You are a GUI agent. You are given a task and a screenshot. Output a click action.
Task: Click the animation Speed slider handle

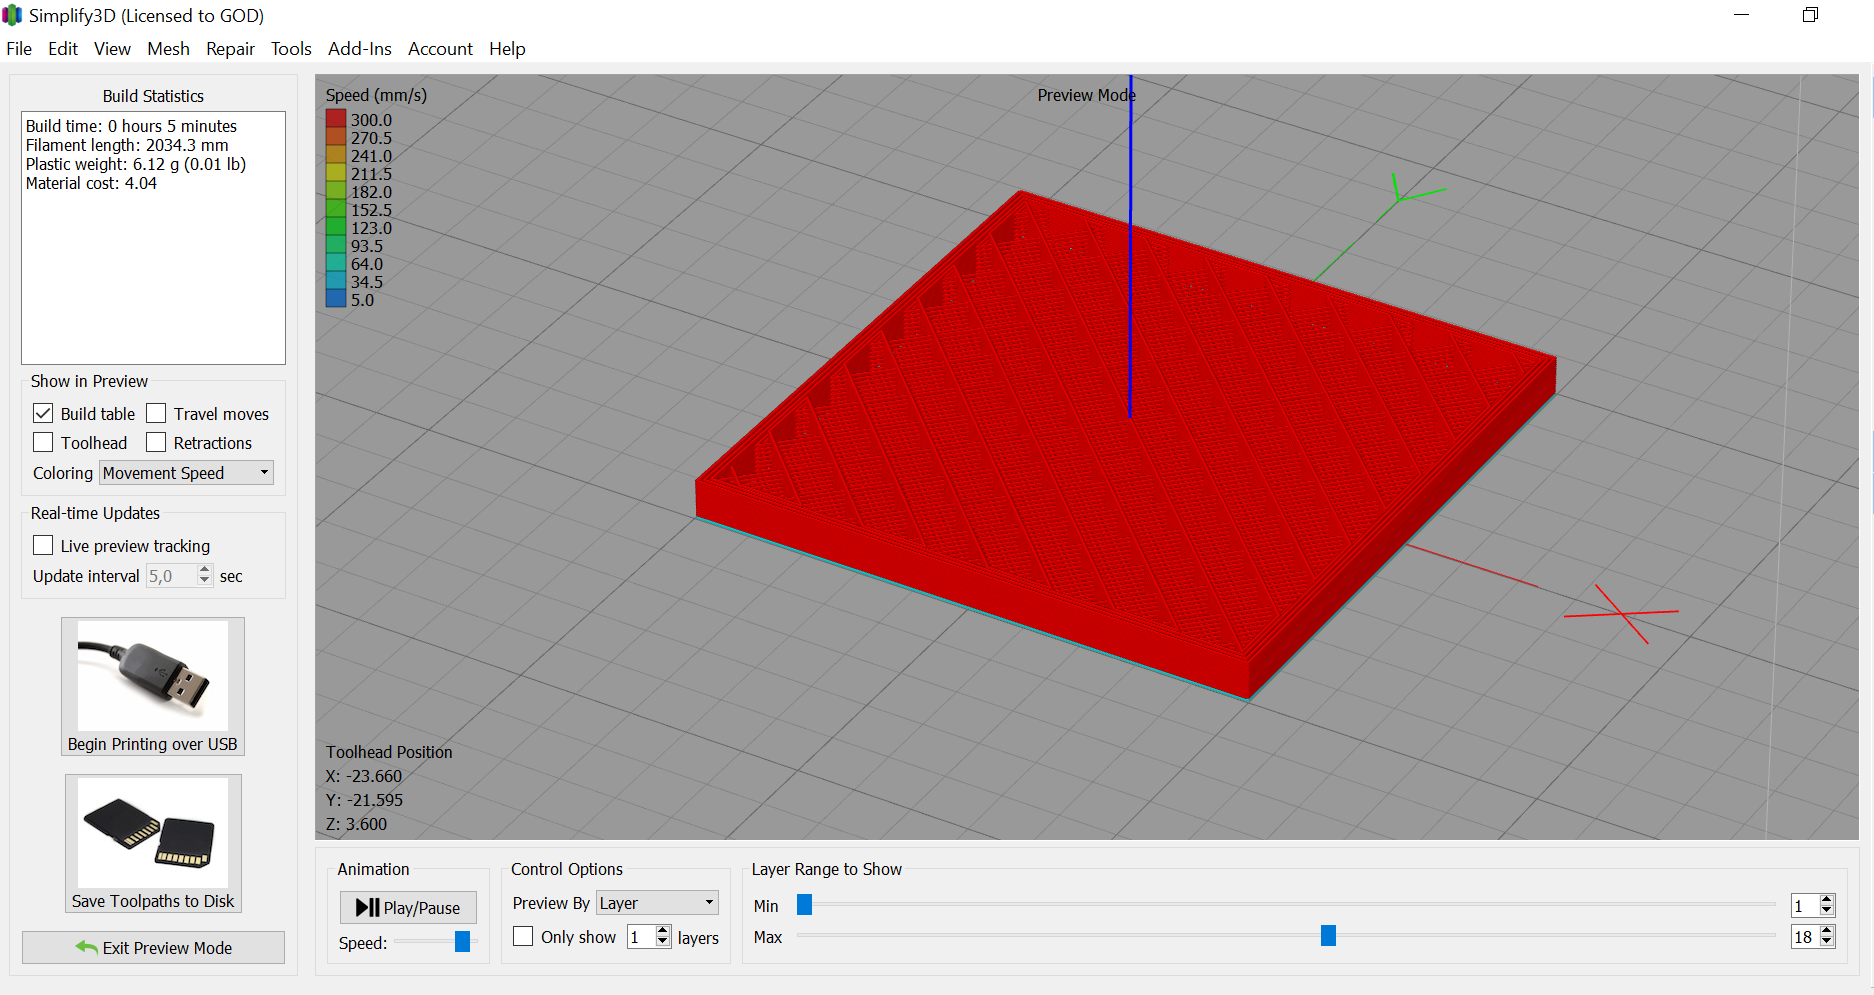click(x=462, y=941)
